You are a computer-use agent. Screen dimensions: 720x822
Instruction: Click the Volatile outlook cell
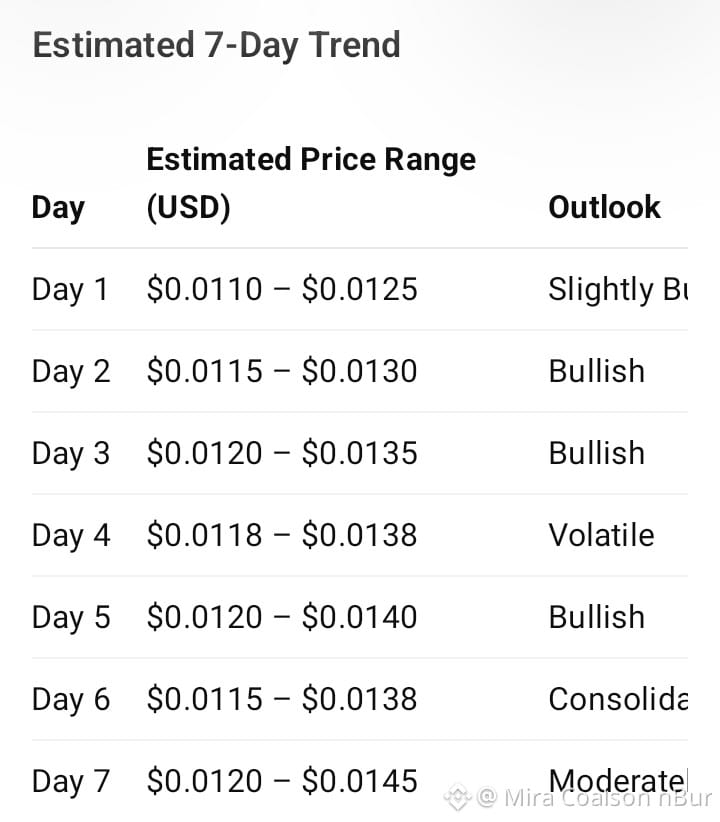601,535
